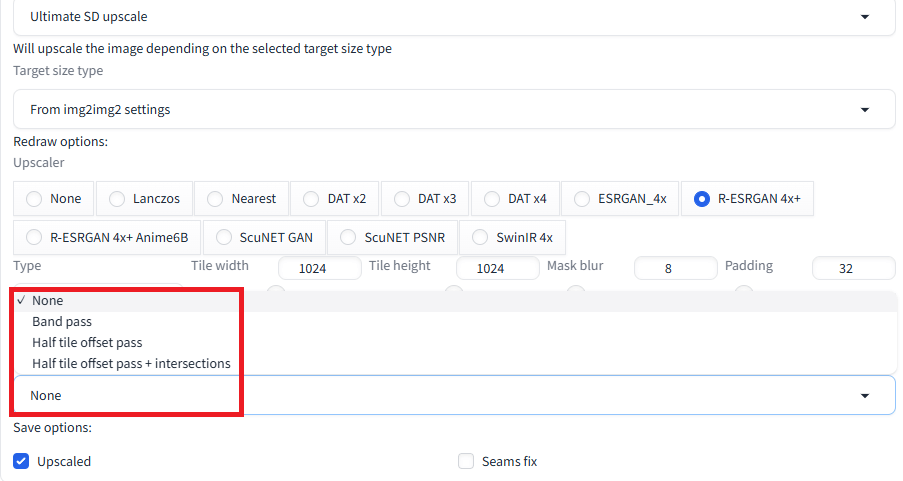Pick the SwinIR 4x upscaler
This screenshot has width=903, height=481.
point(480,237)
